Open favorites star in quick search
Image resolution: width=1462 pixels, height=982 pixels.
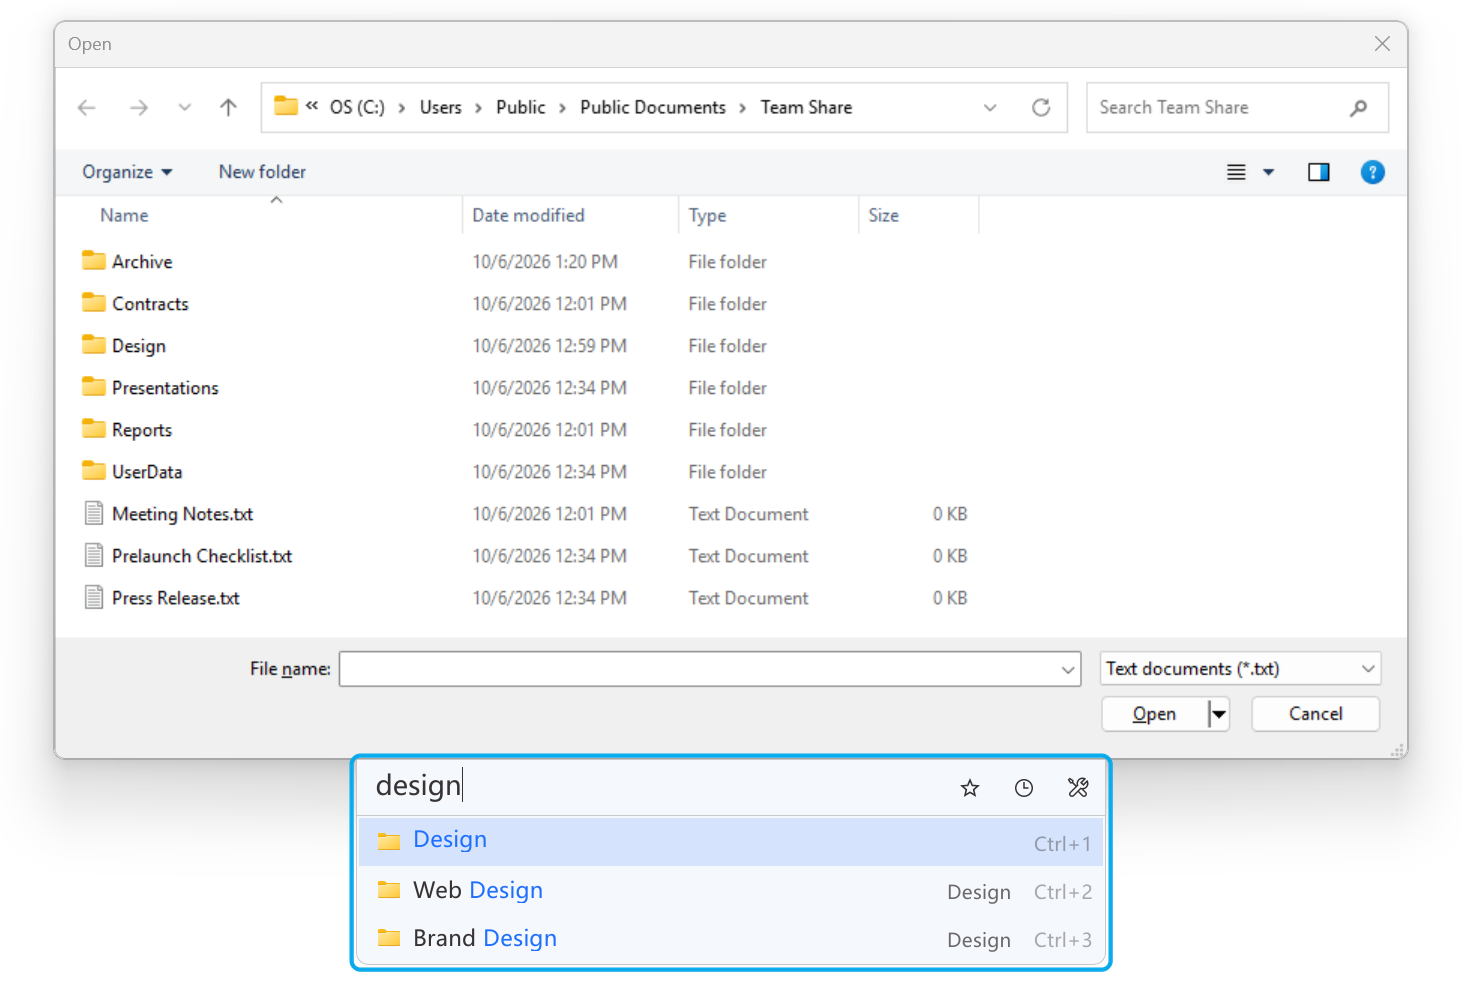point(970,788)
